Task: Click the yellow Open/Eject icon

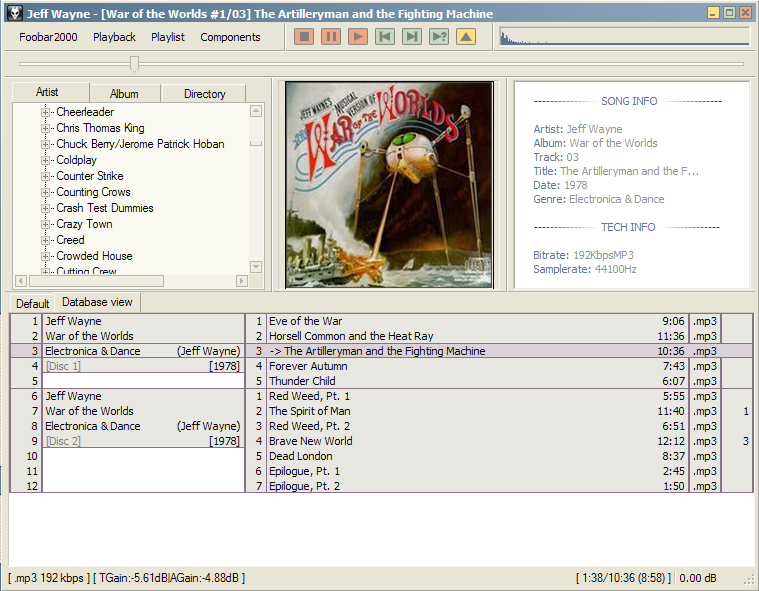Action: 466,37
